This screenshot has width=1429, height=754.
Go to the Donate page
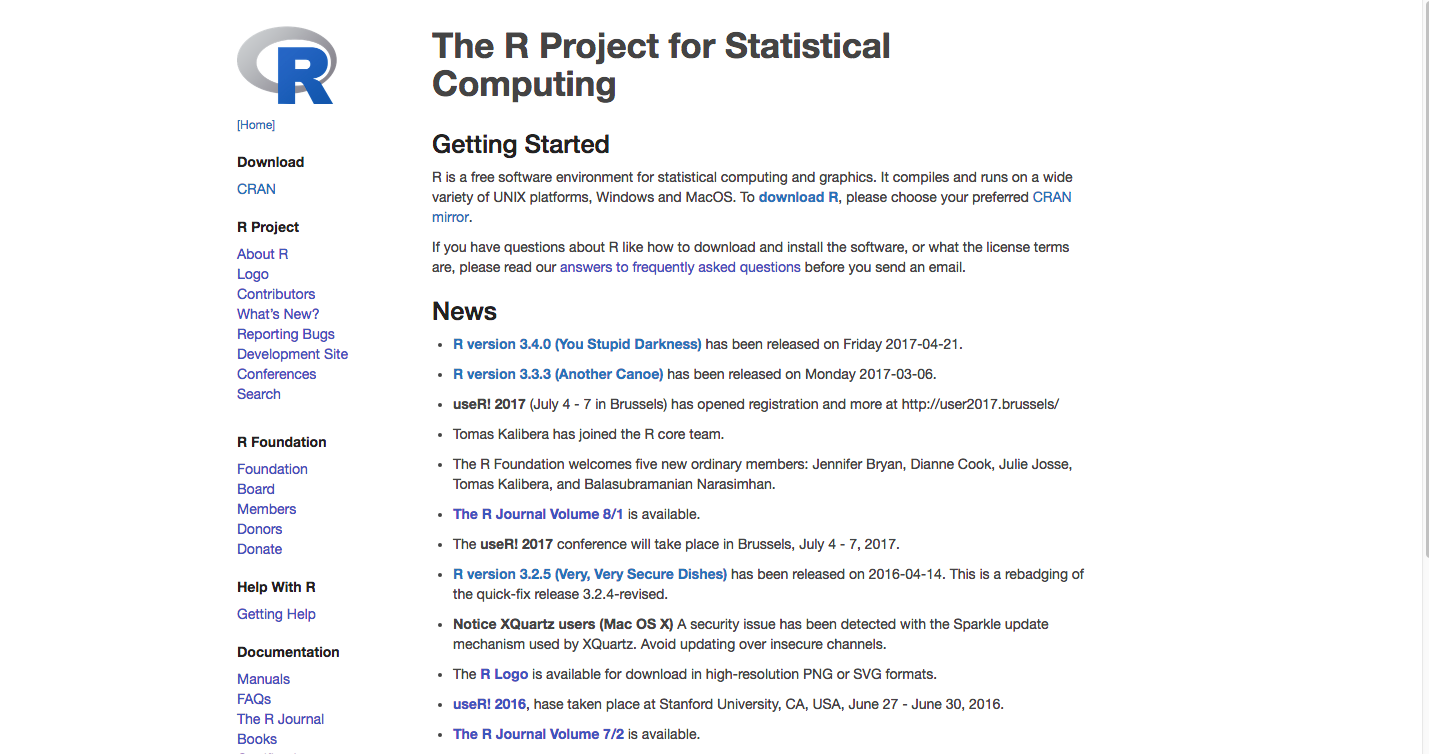coord(259,549)
